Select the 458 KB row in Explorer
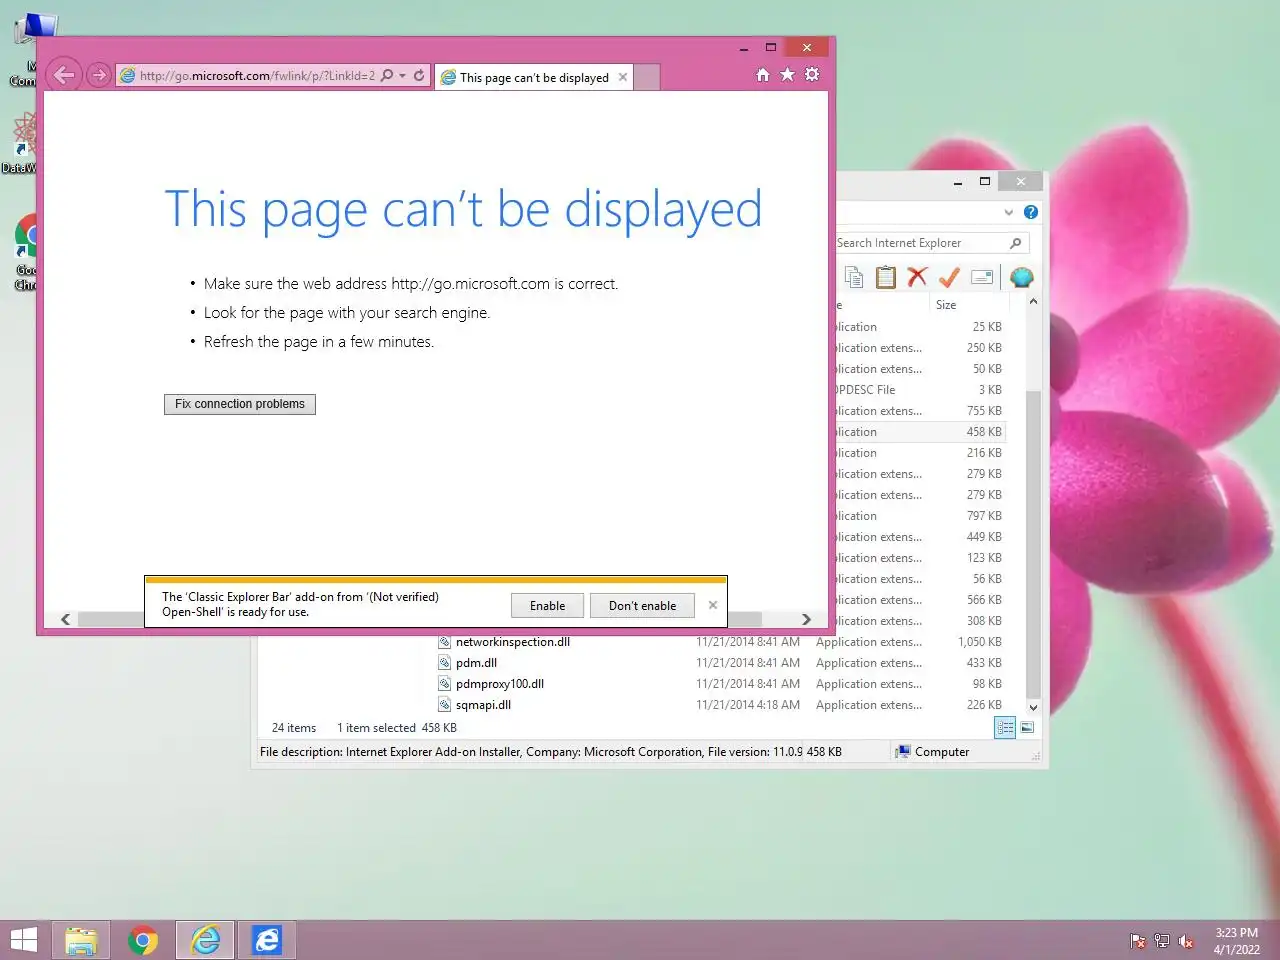This screenshot has height=960, width=1280. click(920, 432)
